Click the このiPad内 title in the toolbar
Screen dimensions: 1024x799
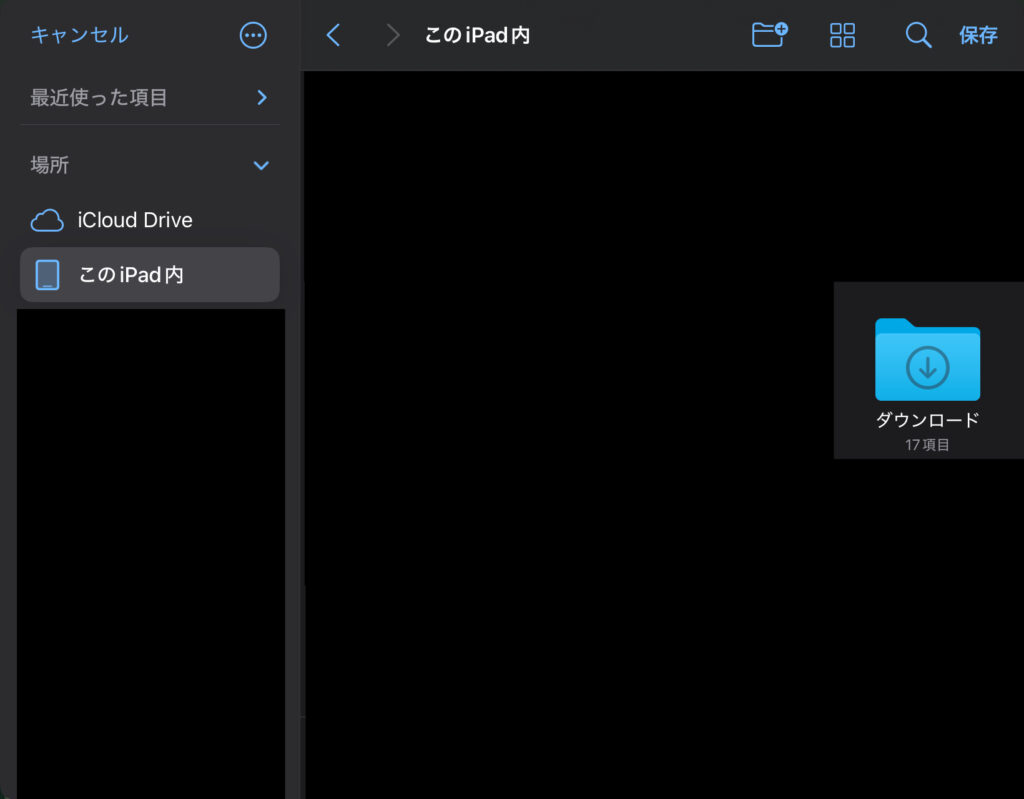tap(477, 36)
